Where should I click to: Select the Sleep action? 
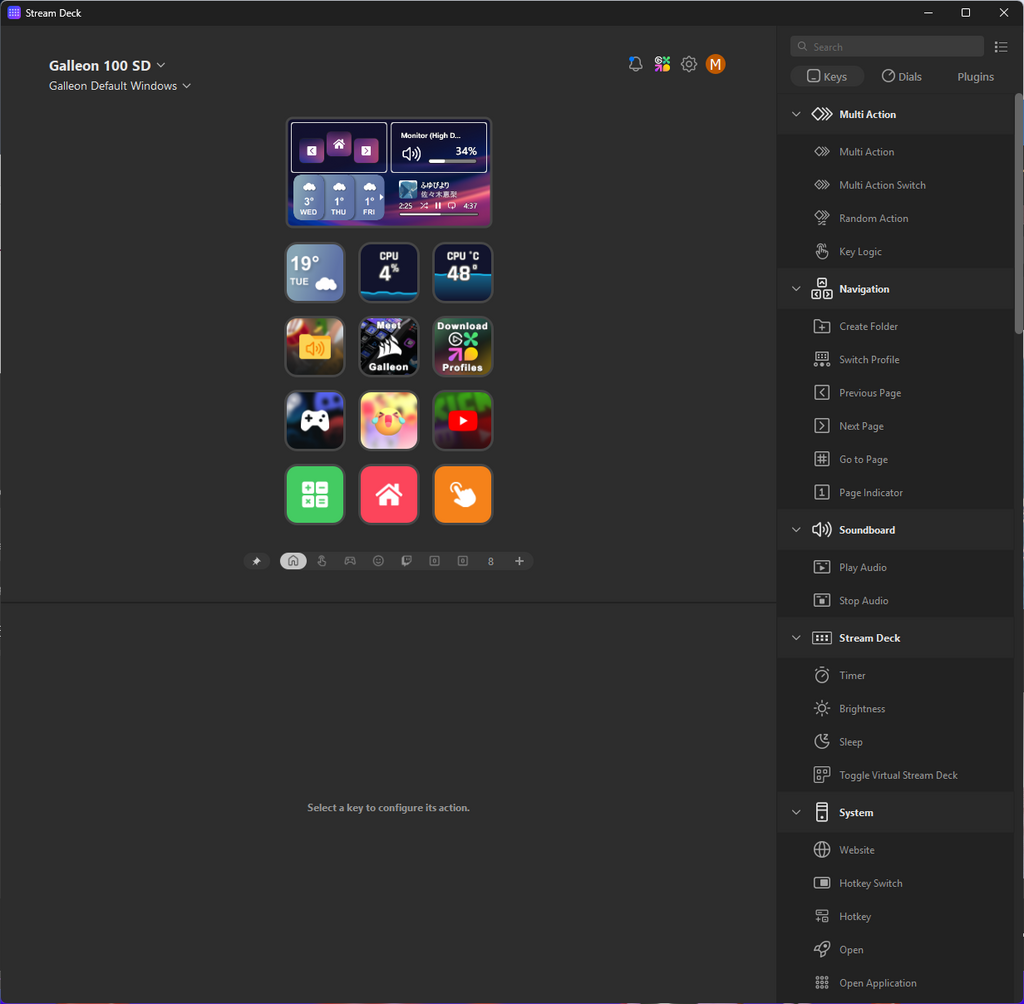point(848,741)
